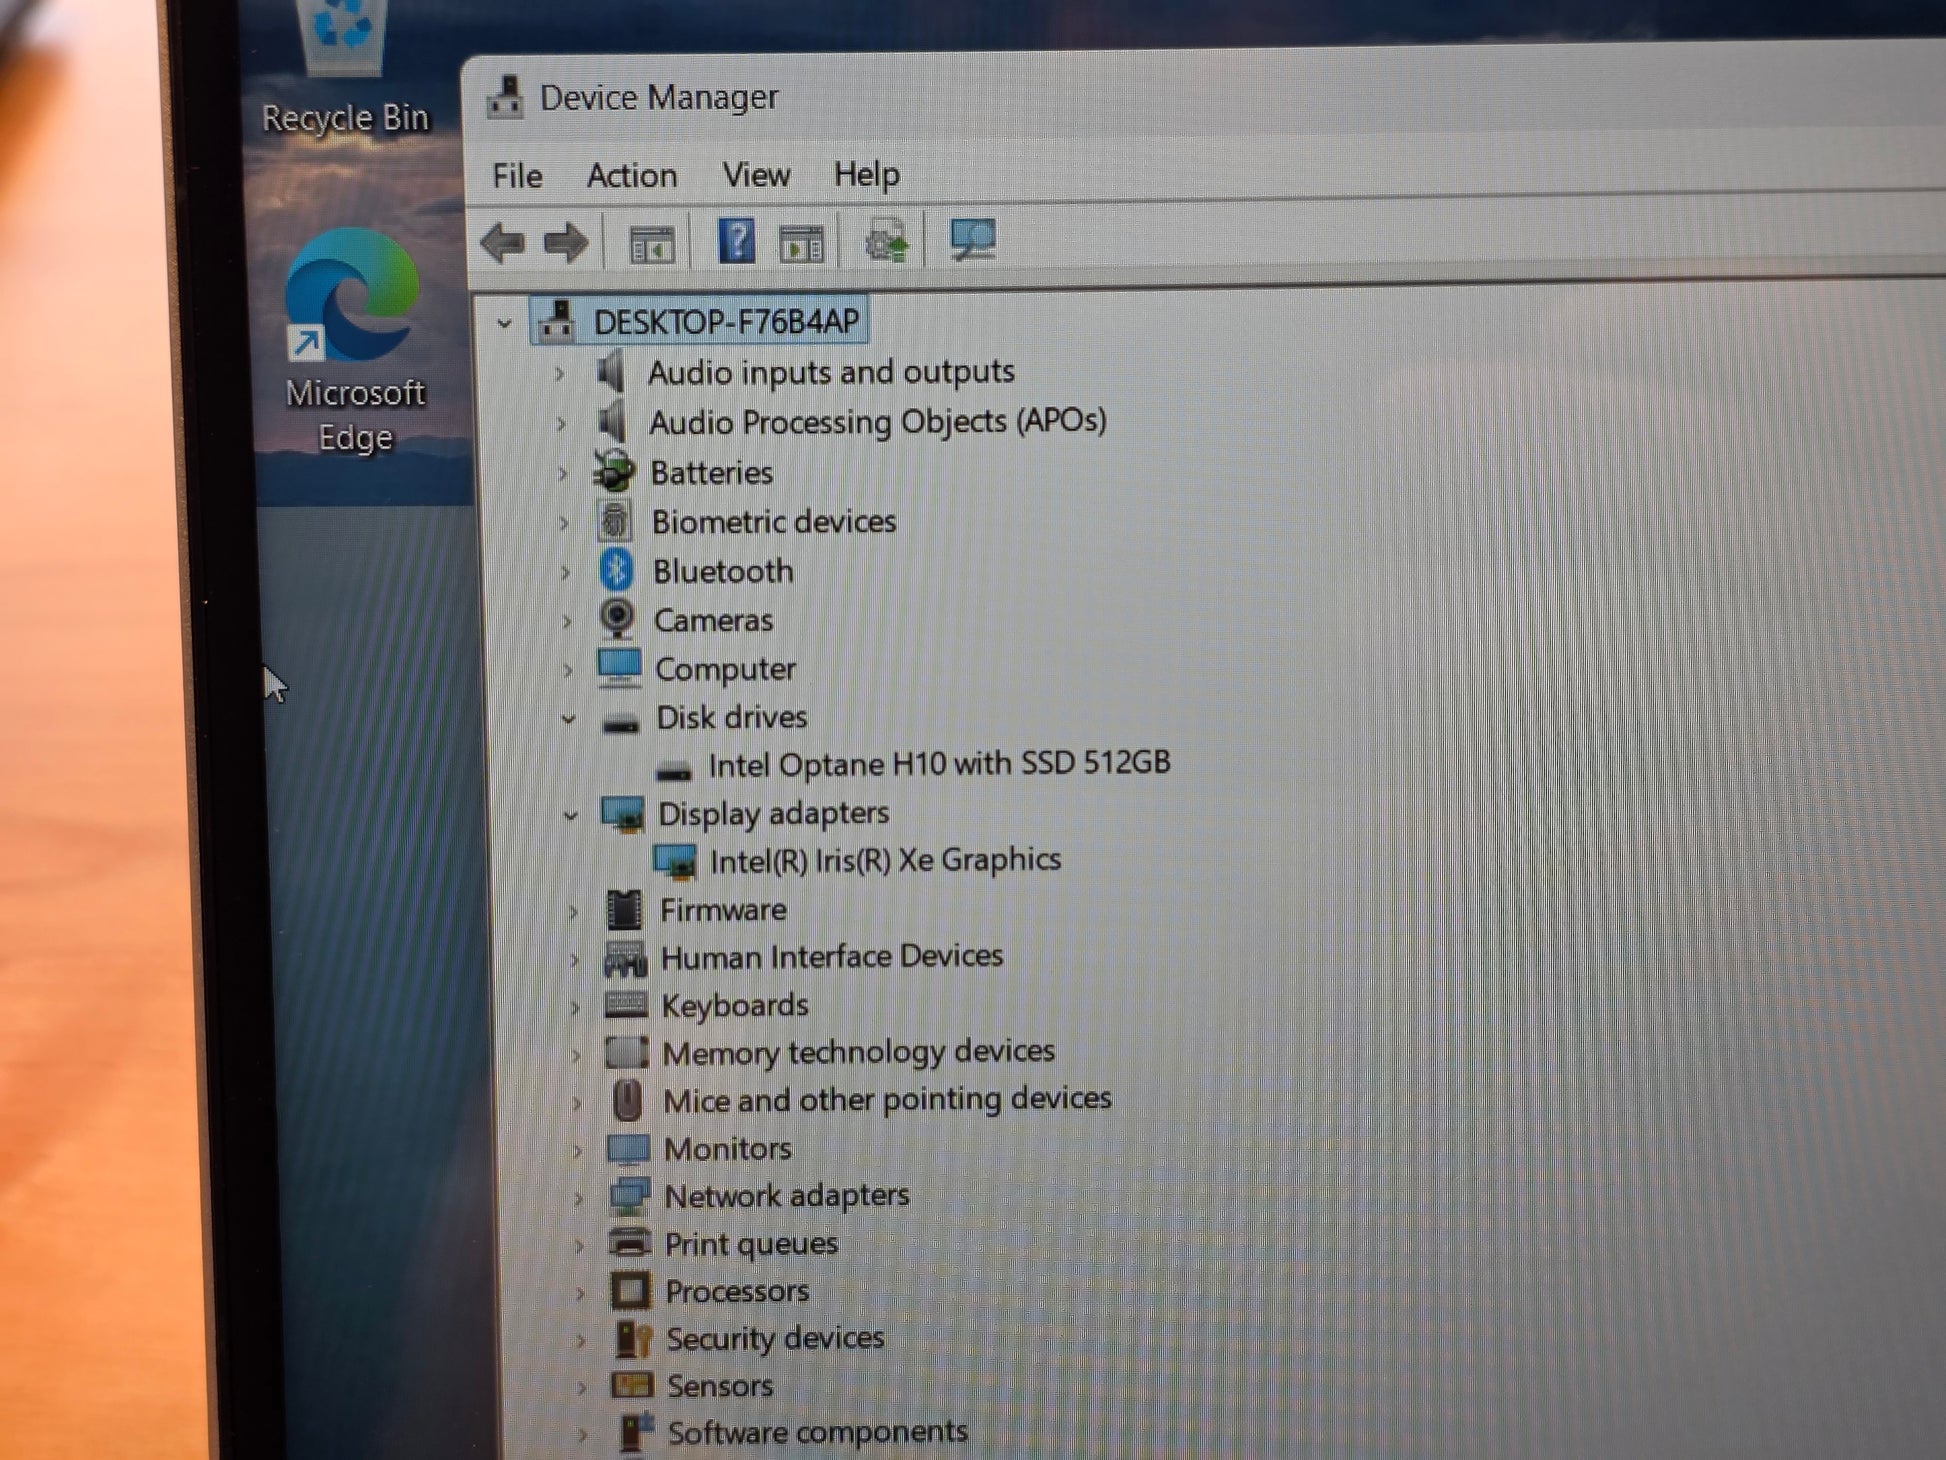Select Intel(R) Iris(R) Xe Graphics device
1946x1460 pixels.
coord(884,861)
